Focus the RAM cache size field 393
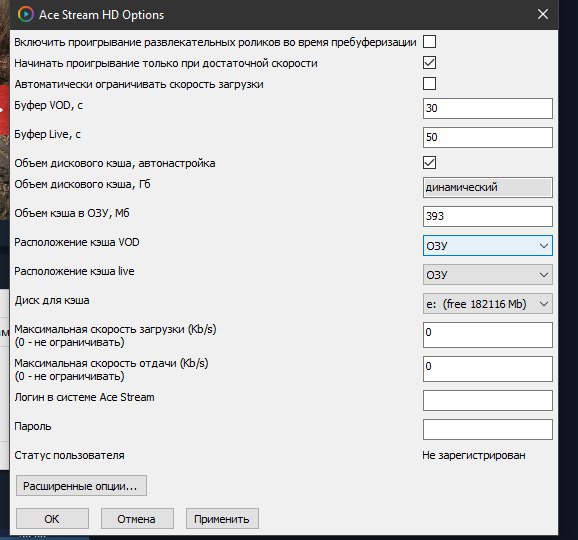The height and width of the screenshot is (540, 578). (x=488, y=216)
